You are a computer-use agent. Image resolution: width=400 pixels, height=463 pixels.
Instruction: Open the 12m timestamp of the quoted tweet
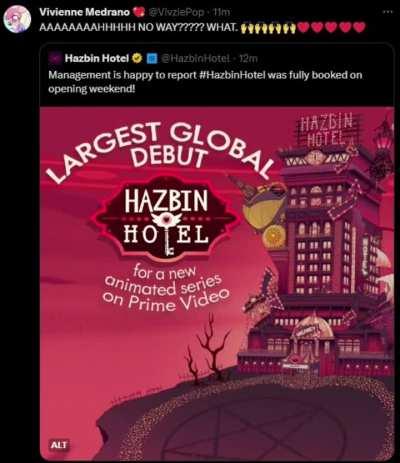[x=248, y=58]
